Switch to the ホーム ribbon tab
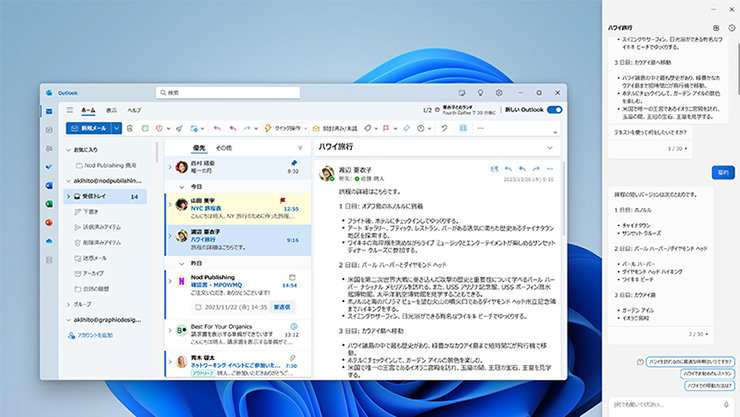740x417 pixels. [x=88, y=110]
